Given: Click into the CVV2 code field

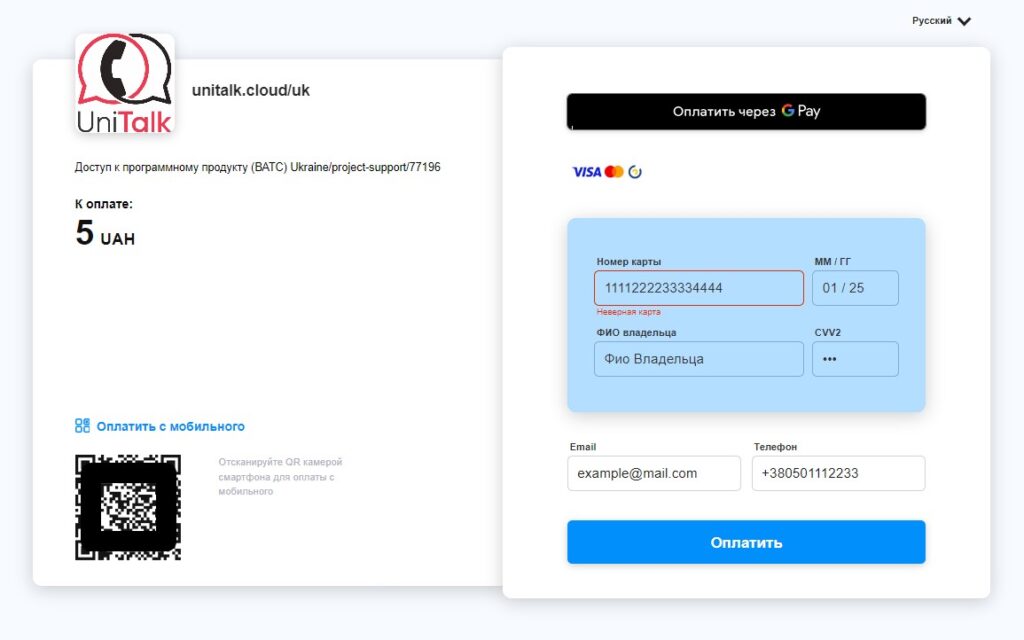Looking at the screenshot, I should pyautogui.click(x=855, y=359).
